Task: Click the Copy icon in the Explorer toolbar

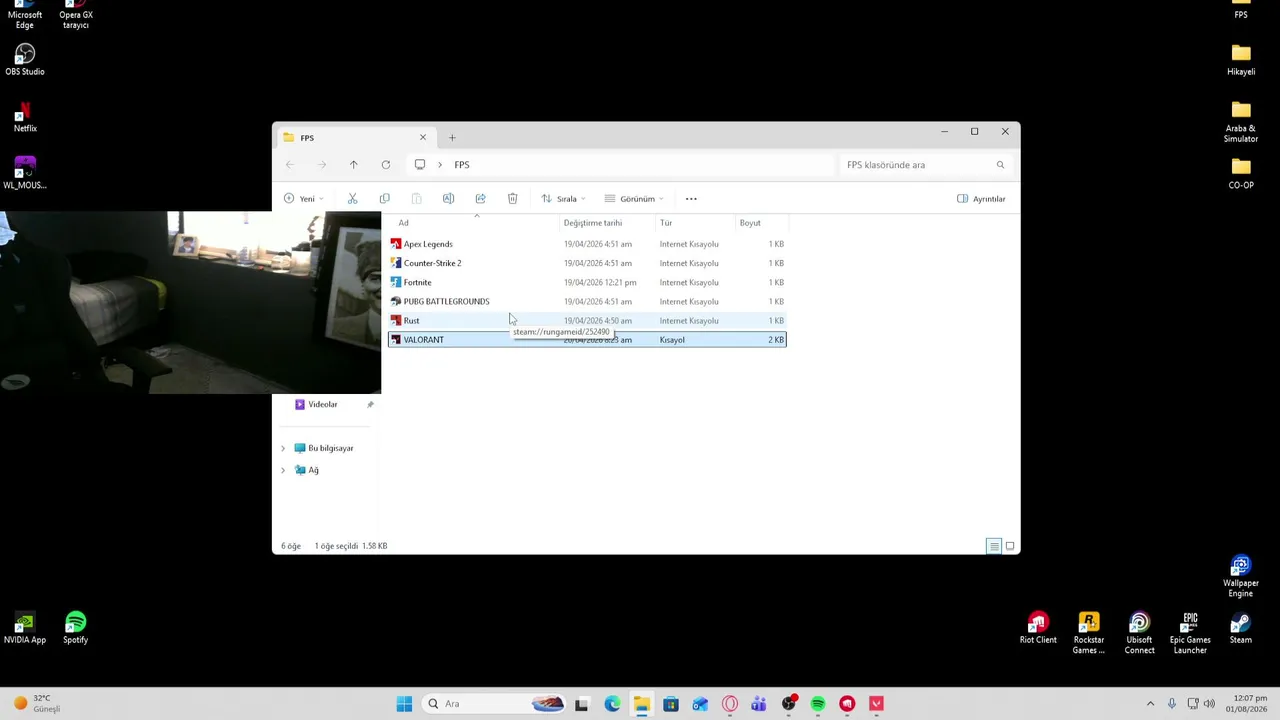Action: 384,199
